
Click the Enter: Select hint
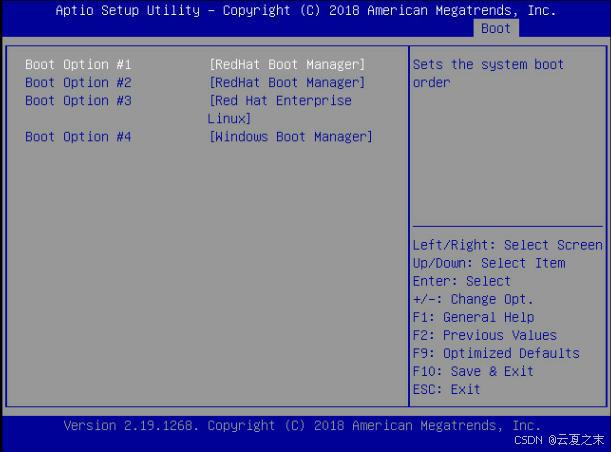point(461,281)
